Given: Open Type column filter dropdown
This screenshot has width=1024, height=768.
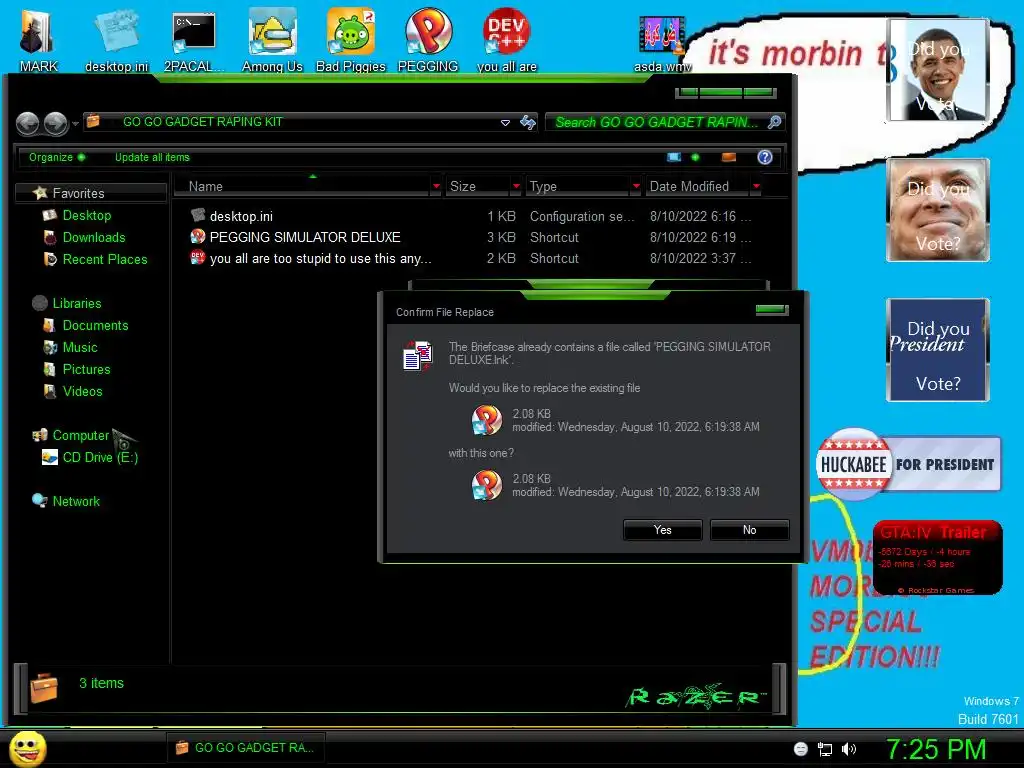Looking at the screenshot, I should click(636, 187).
